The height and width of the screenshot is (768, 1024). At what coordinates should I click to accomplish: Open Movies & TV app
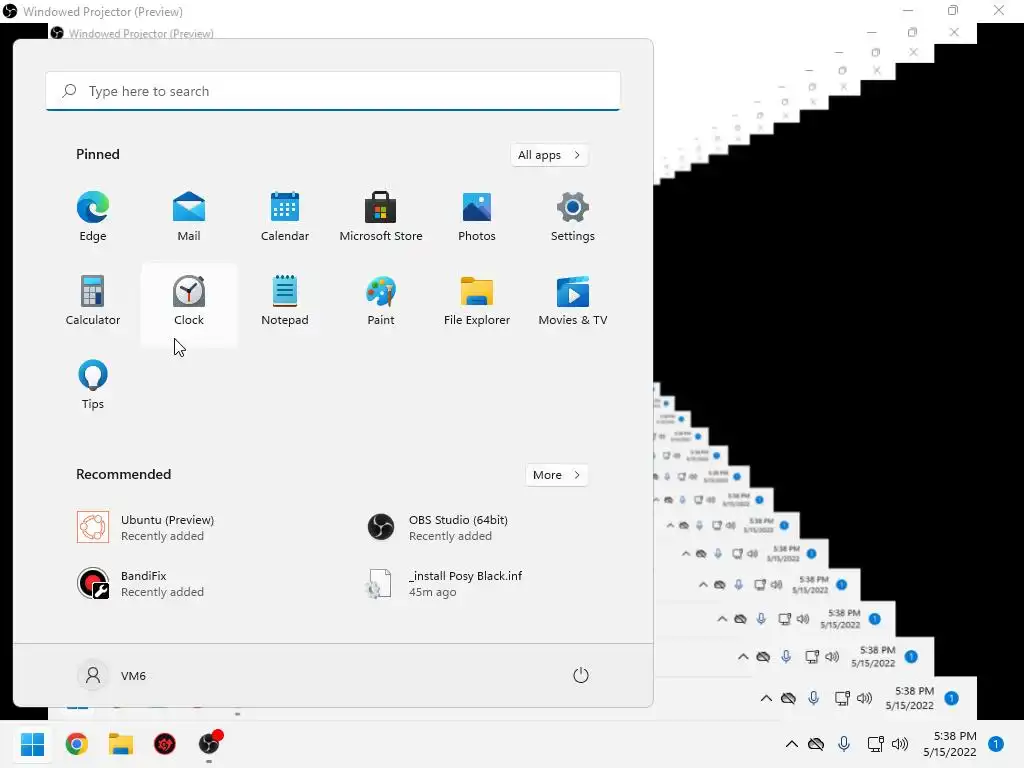pos(573,300)
